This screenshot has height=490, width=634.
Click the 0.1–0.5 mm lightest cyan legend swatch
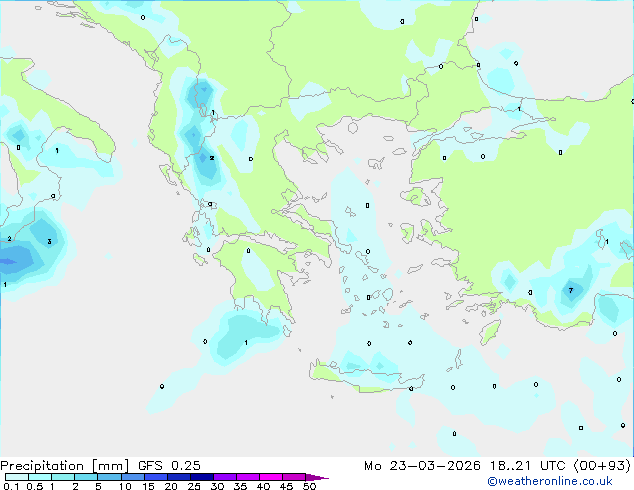pos(17,477)
